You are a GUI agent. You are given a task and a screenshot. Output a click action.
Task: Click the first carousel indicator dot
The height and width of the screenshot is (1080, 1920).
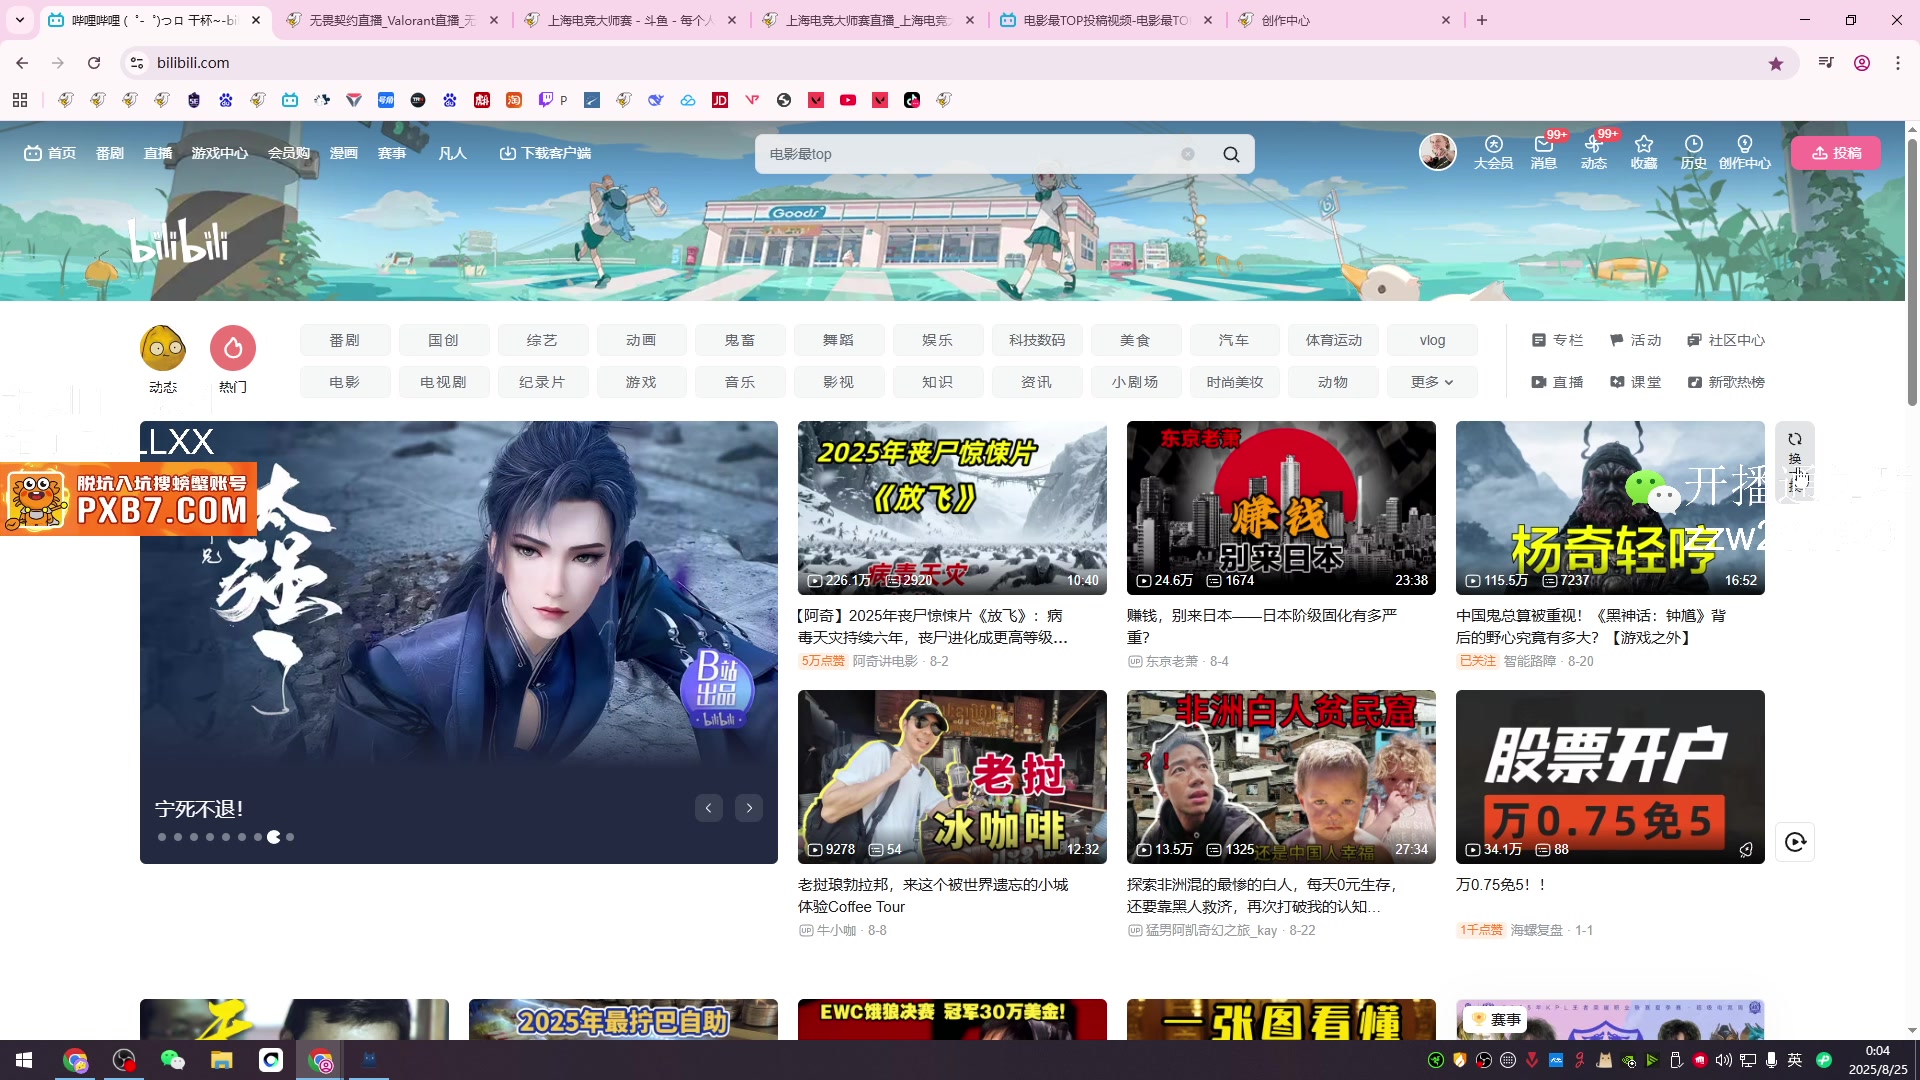click(x=162, y=837)
